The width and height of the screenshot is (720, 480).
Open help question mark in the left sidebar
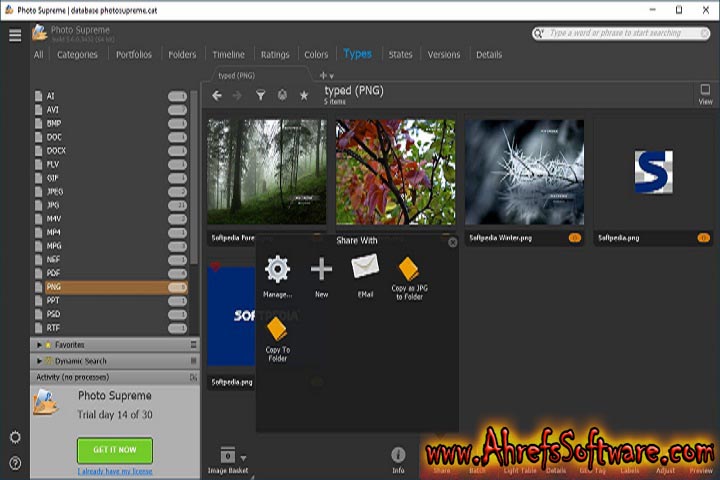click(15, 463)
